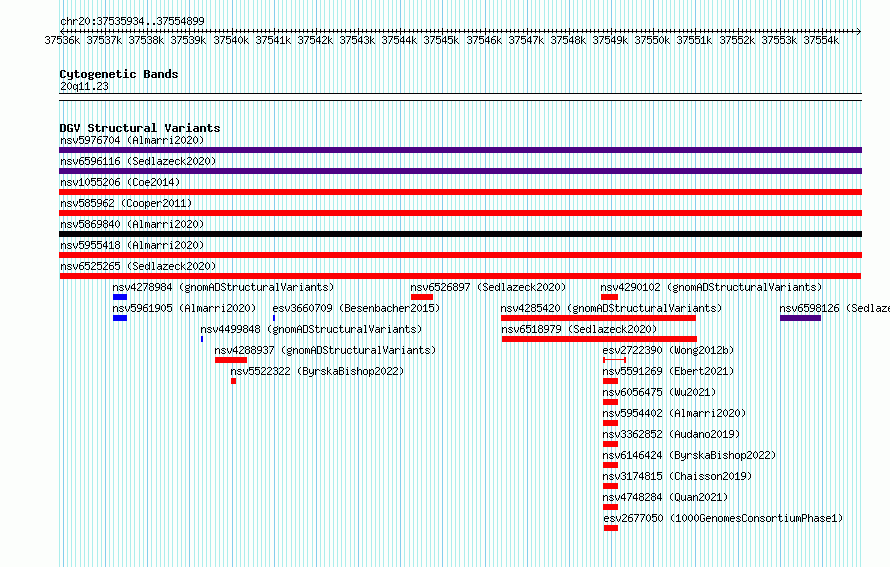Open nsv4288937 (gnomADStructuralVariants) label
The height and width of the screenshot is (567, 890).
(325, 350)
